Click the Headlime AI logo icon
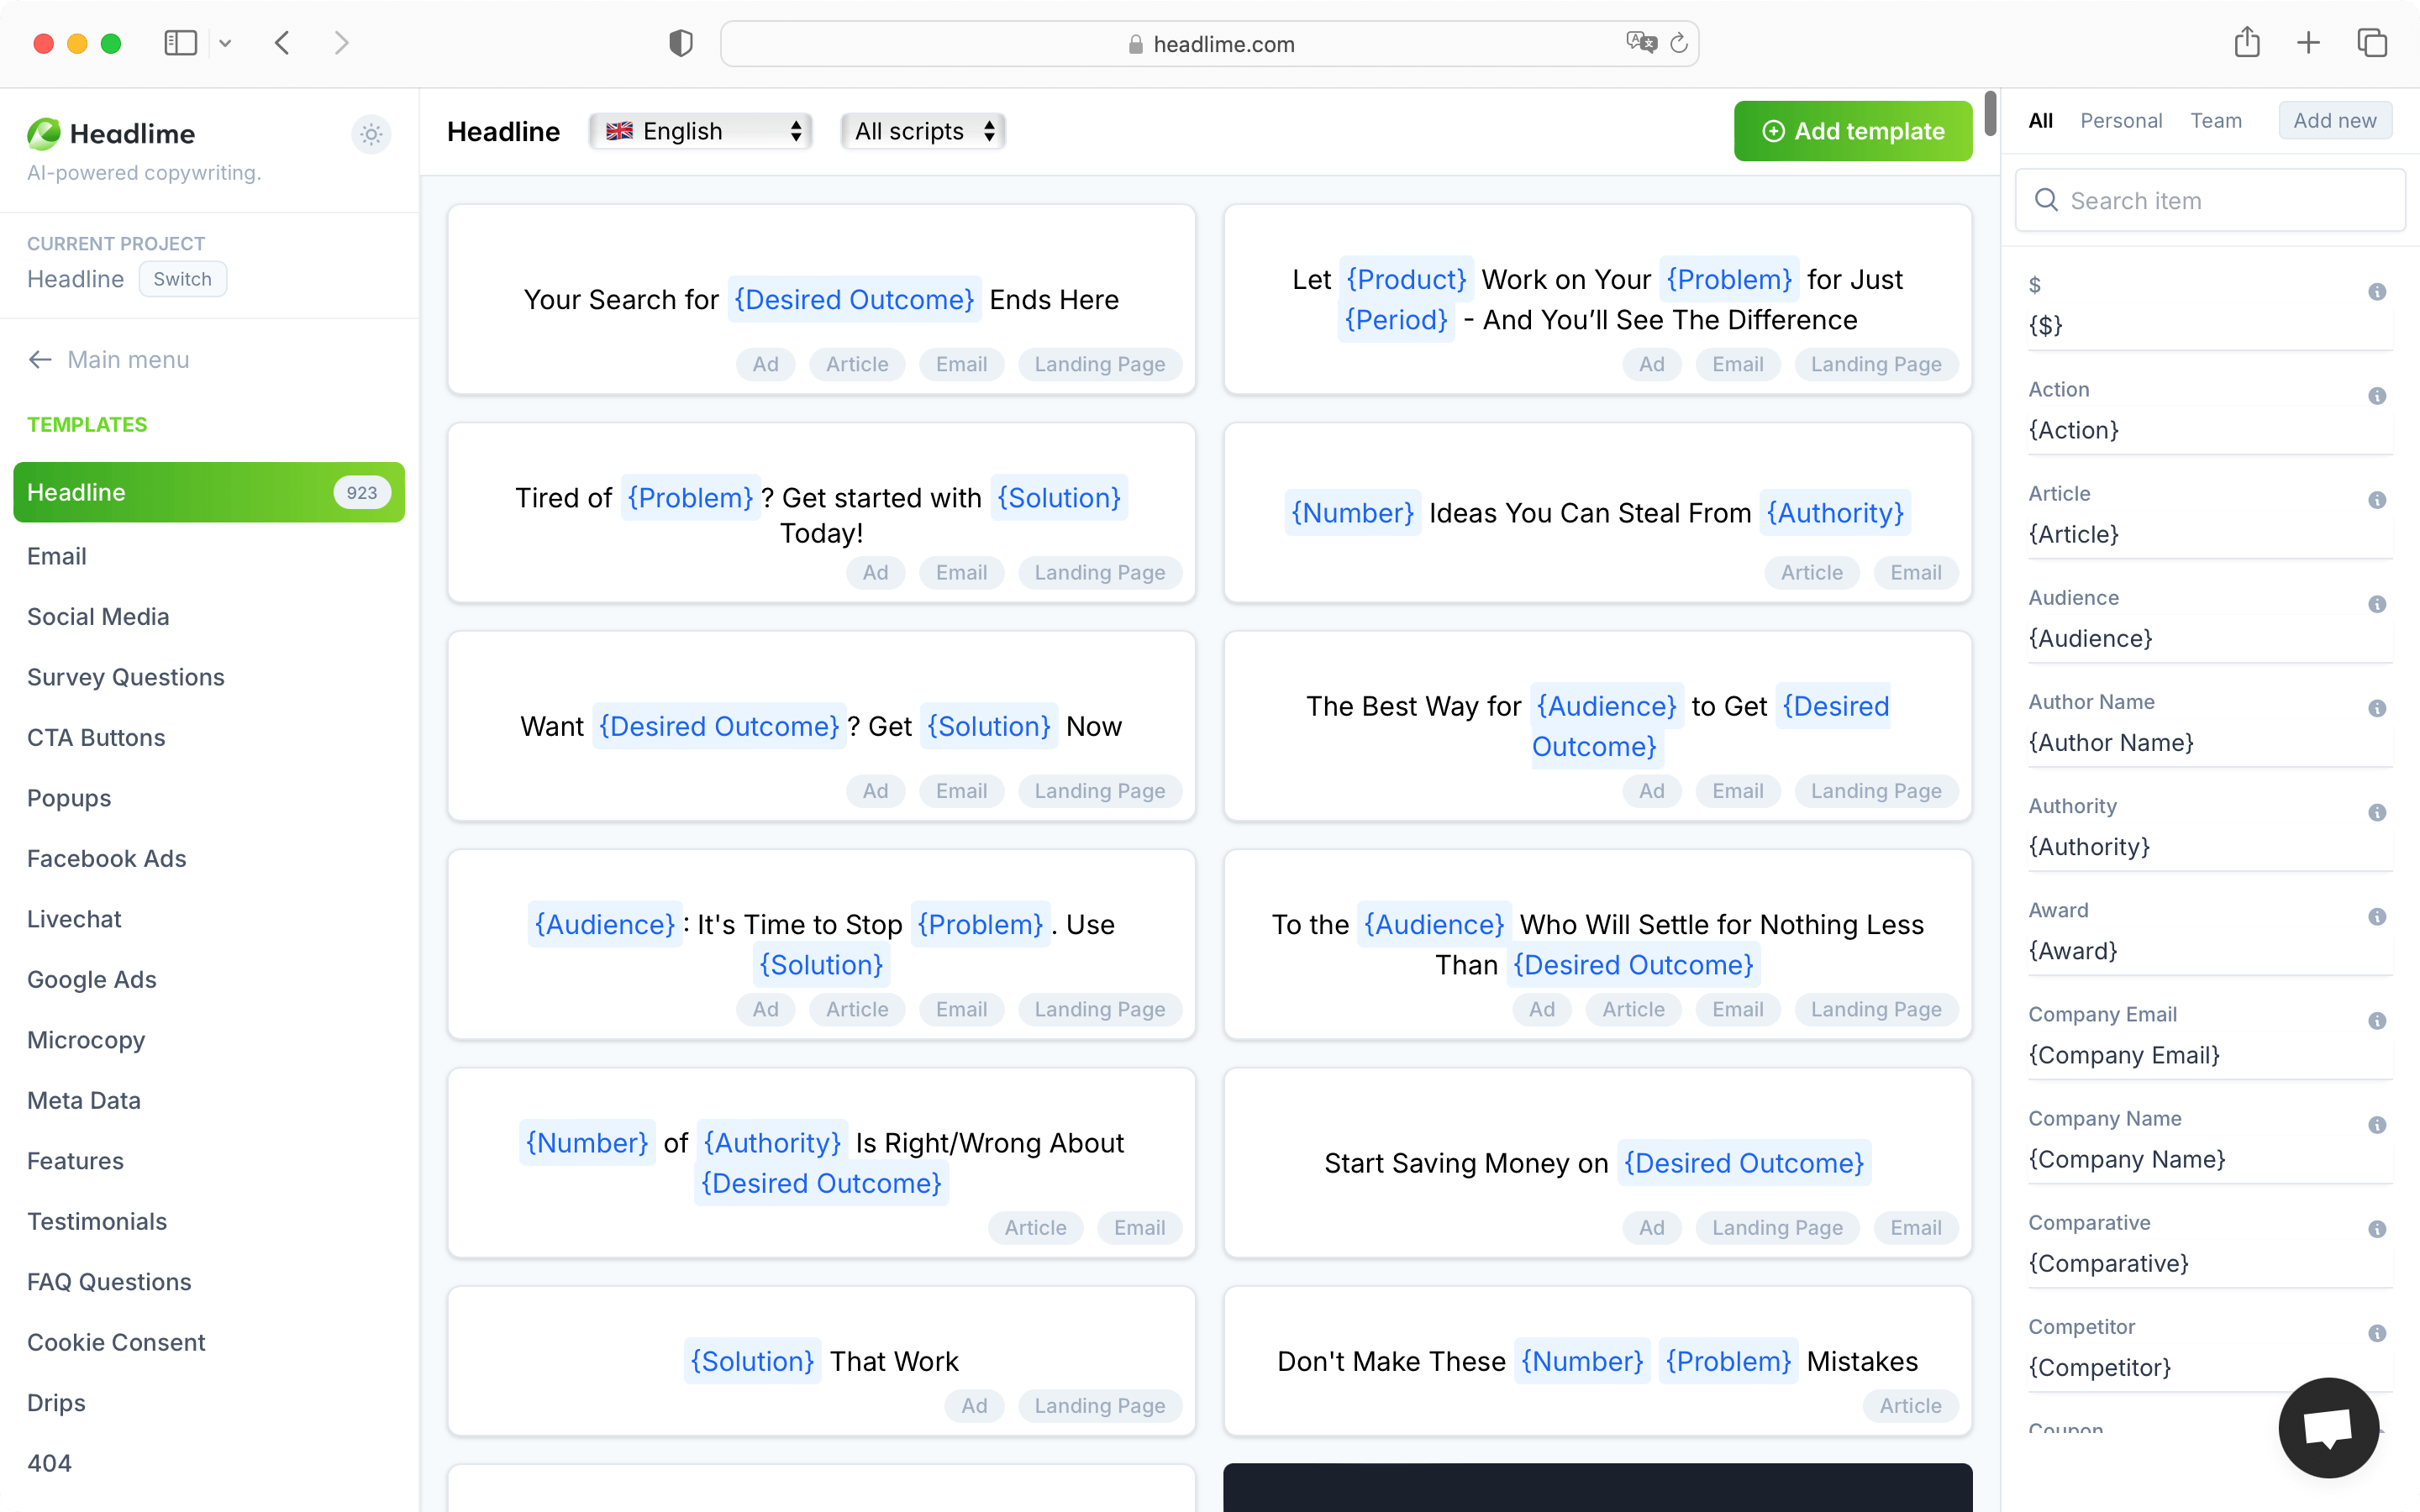 [x=44, y=133]
